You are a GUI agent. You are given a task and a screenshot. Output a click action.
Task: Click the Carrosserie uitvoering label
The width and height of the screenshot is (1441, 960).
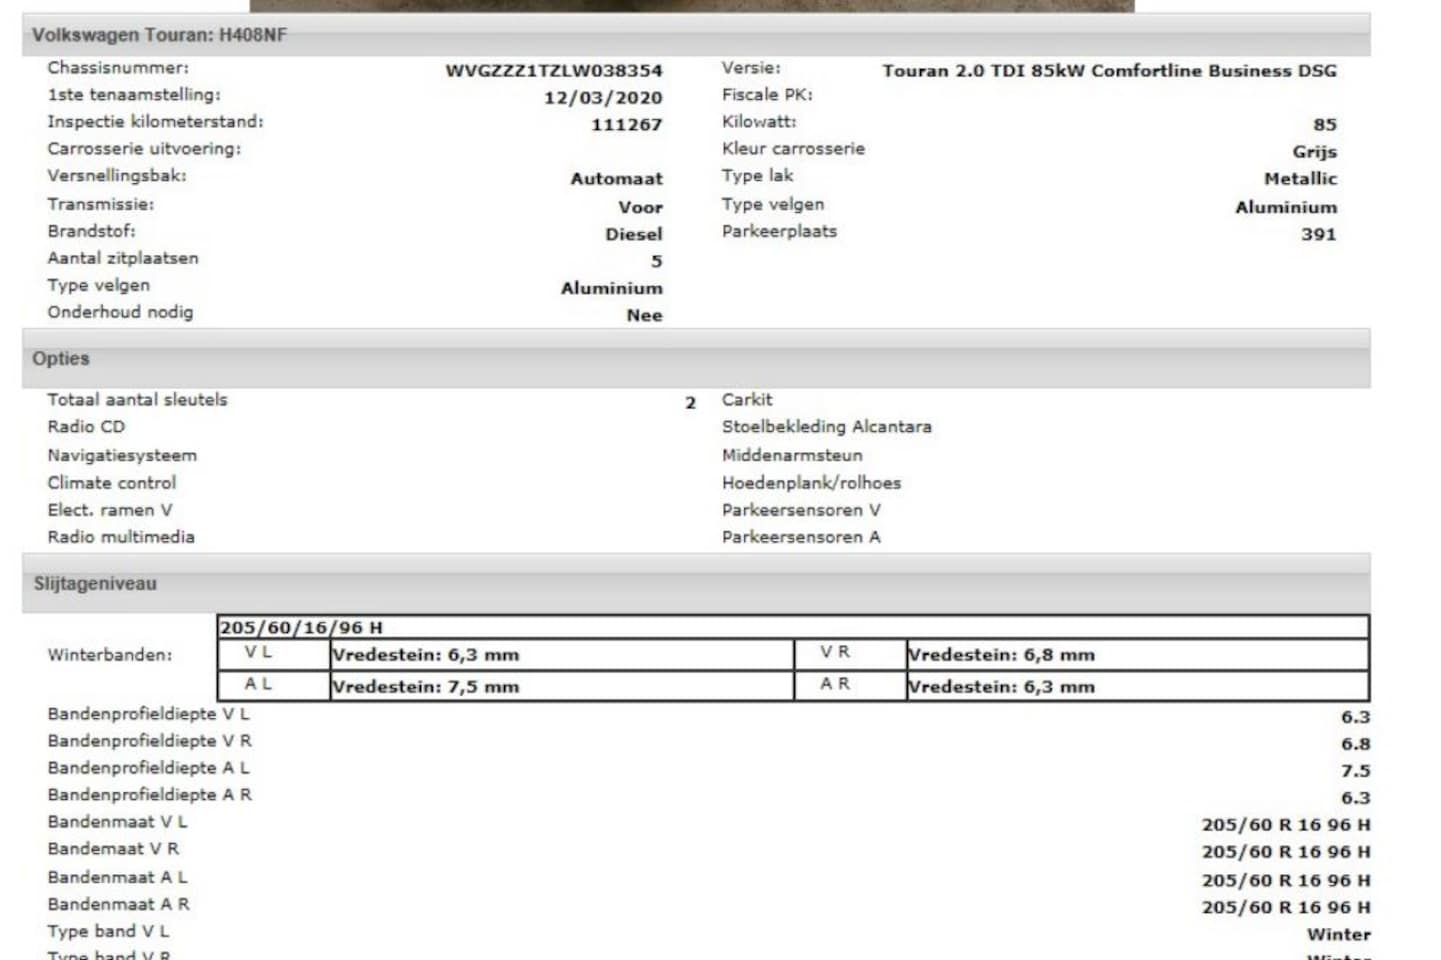point(144,149)
